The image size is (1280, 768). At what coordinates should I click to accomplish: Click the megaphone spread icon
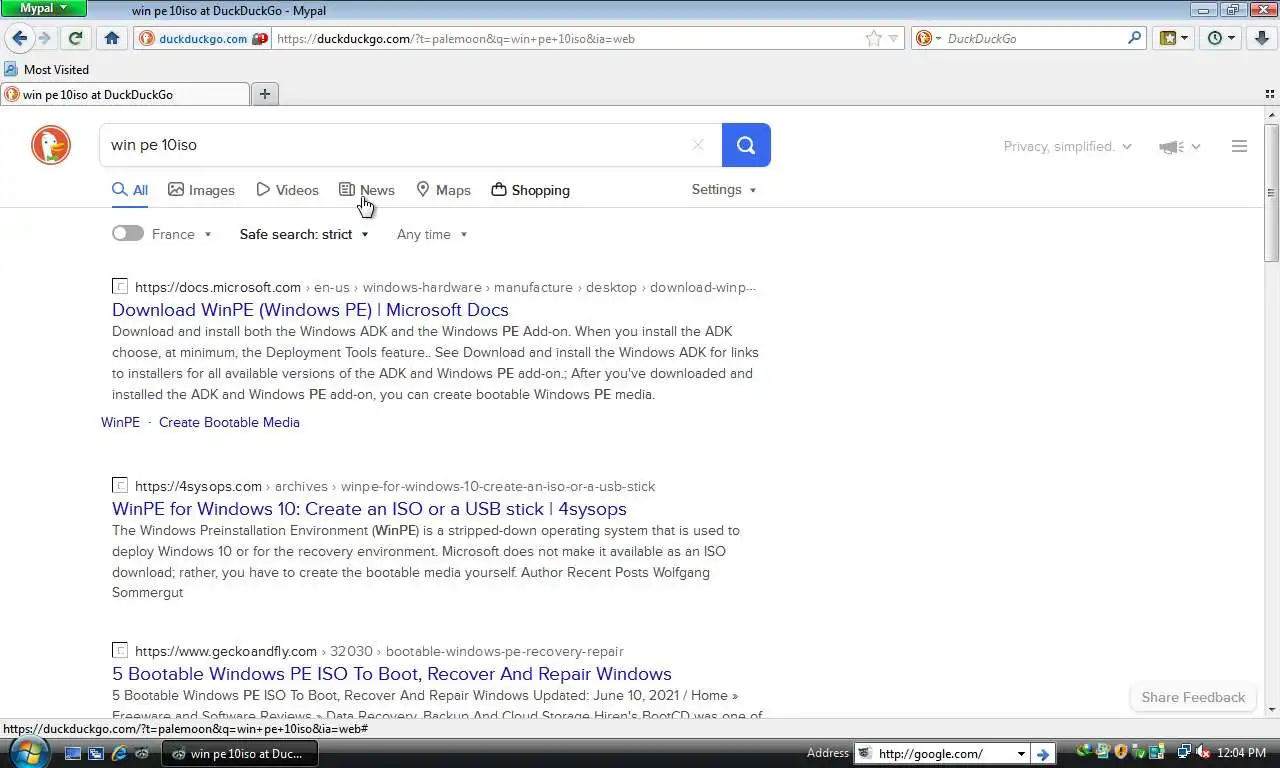(1171, 147)
